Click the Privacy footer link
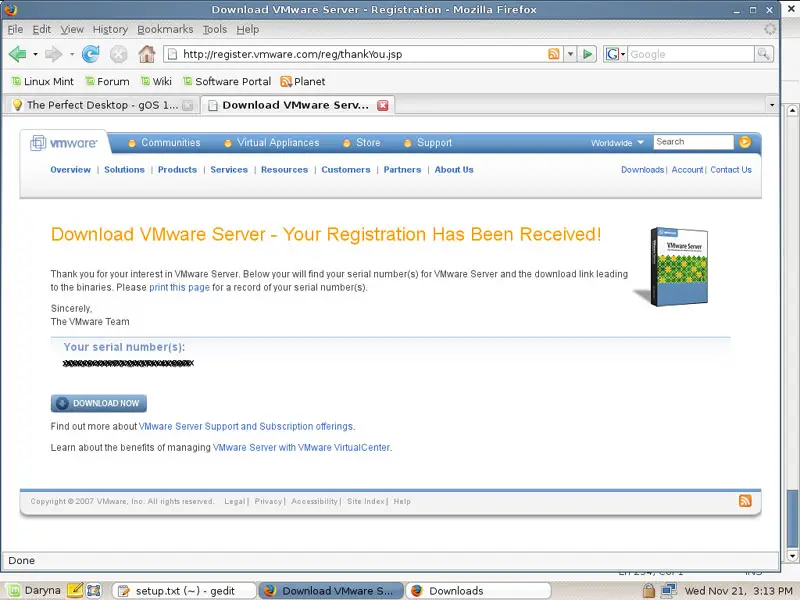 268,502
